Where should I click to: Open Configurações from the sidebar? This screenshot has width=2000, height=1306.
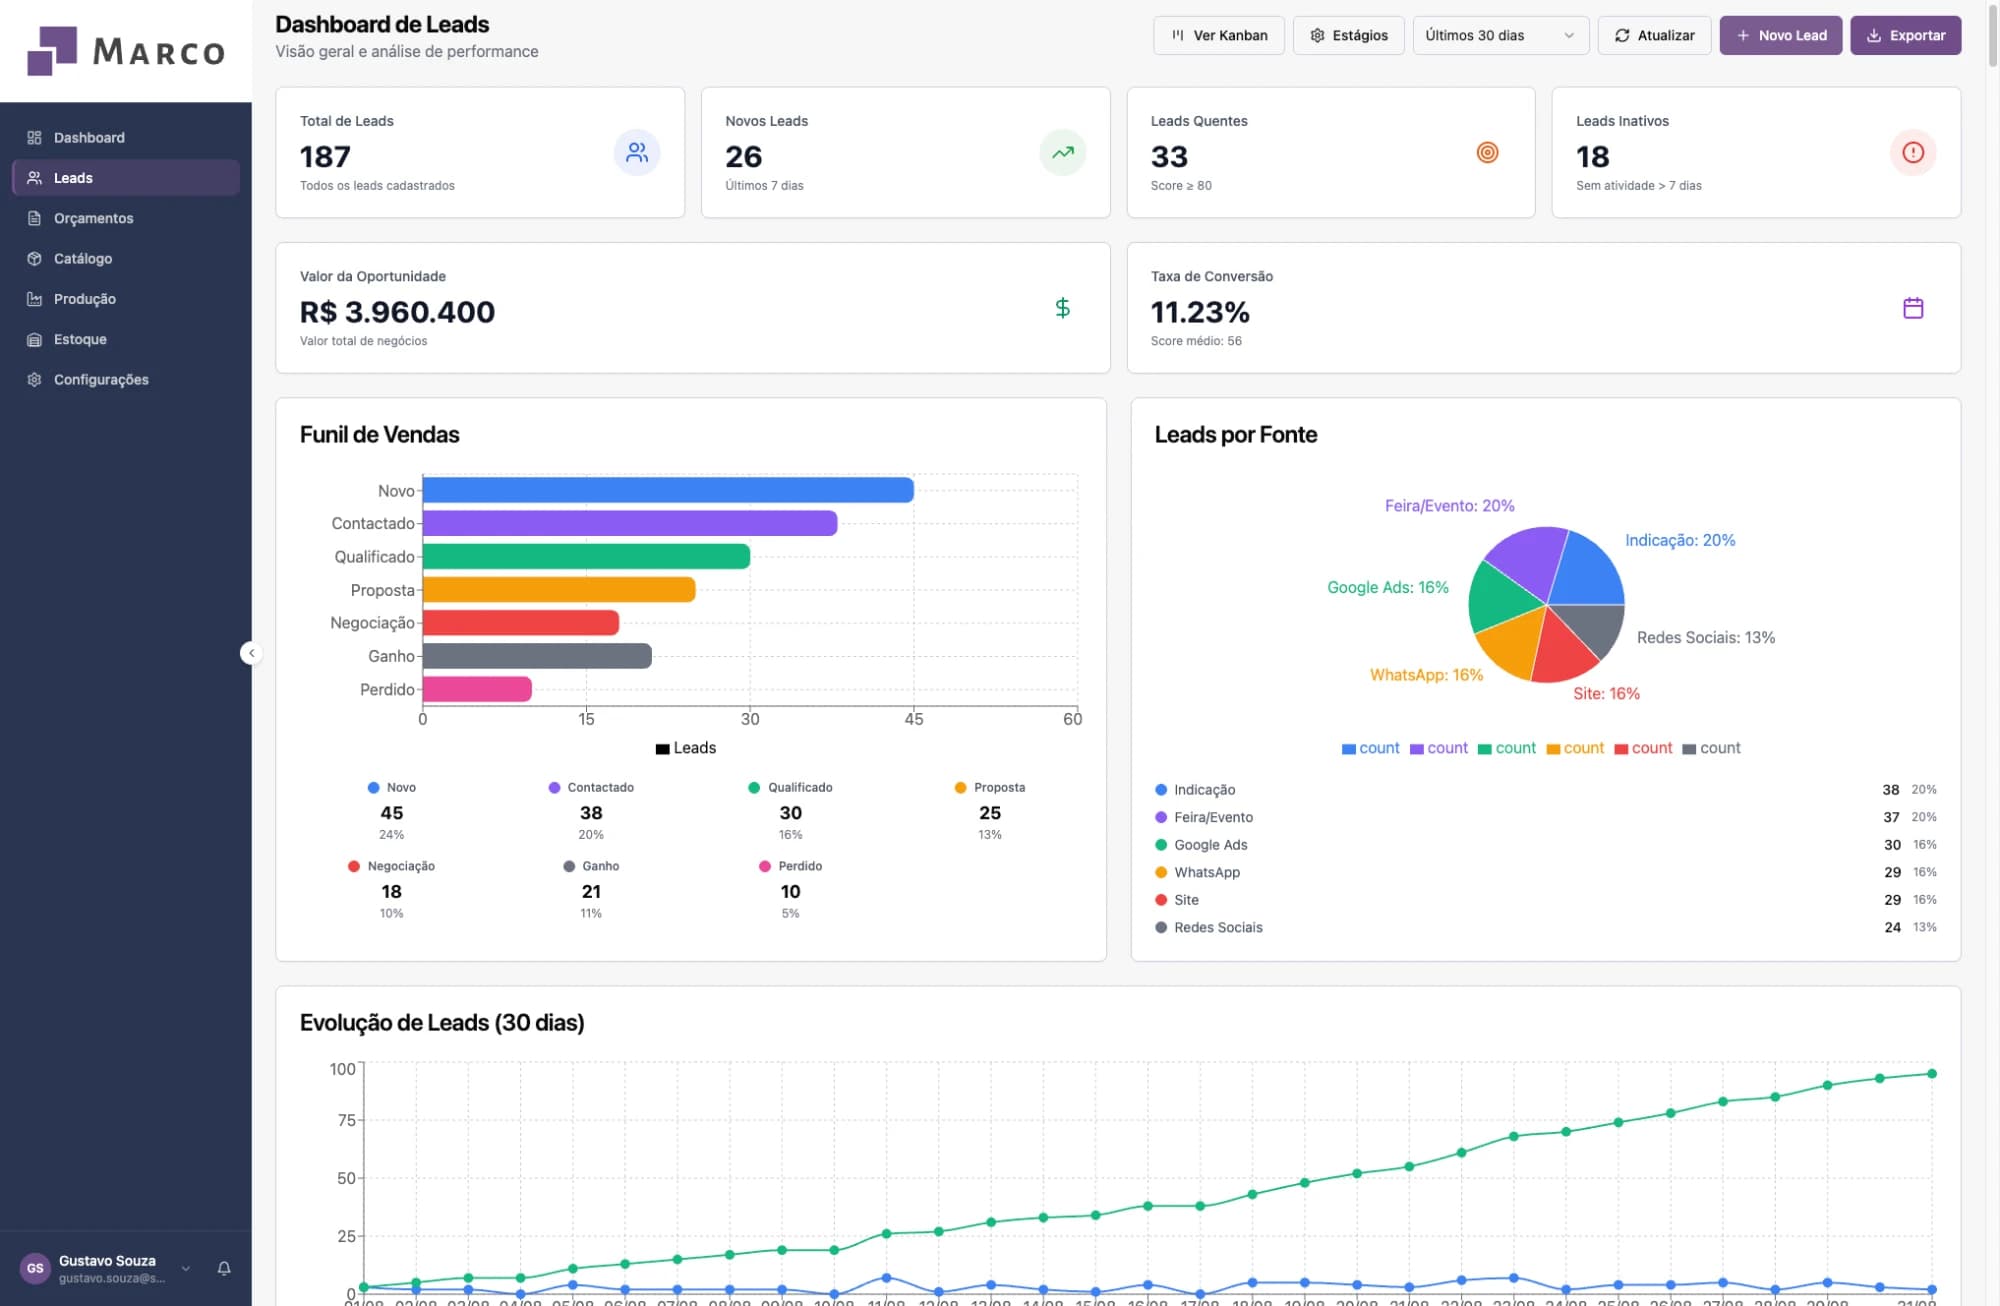click(x=126, y=379)
